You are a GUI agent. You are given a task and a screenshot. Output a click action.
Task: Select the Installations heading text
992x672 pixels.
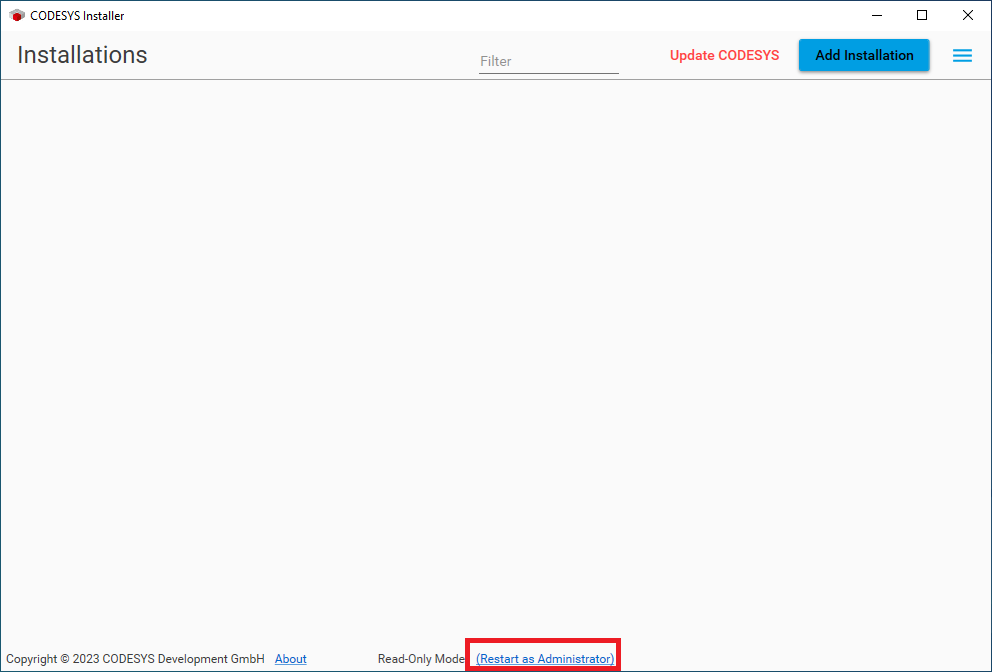82,56
